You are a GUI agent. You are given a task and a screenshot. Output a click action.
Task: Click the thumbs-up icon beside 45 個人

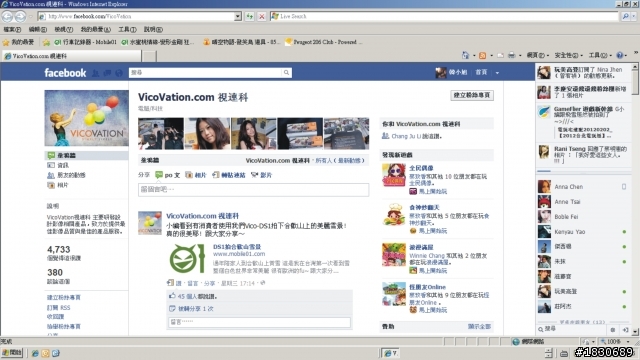coord(172,296)
